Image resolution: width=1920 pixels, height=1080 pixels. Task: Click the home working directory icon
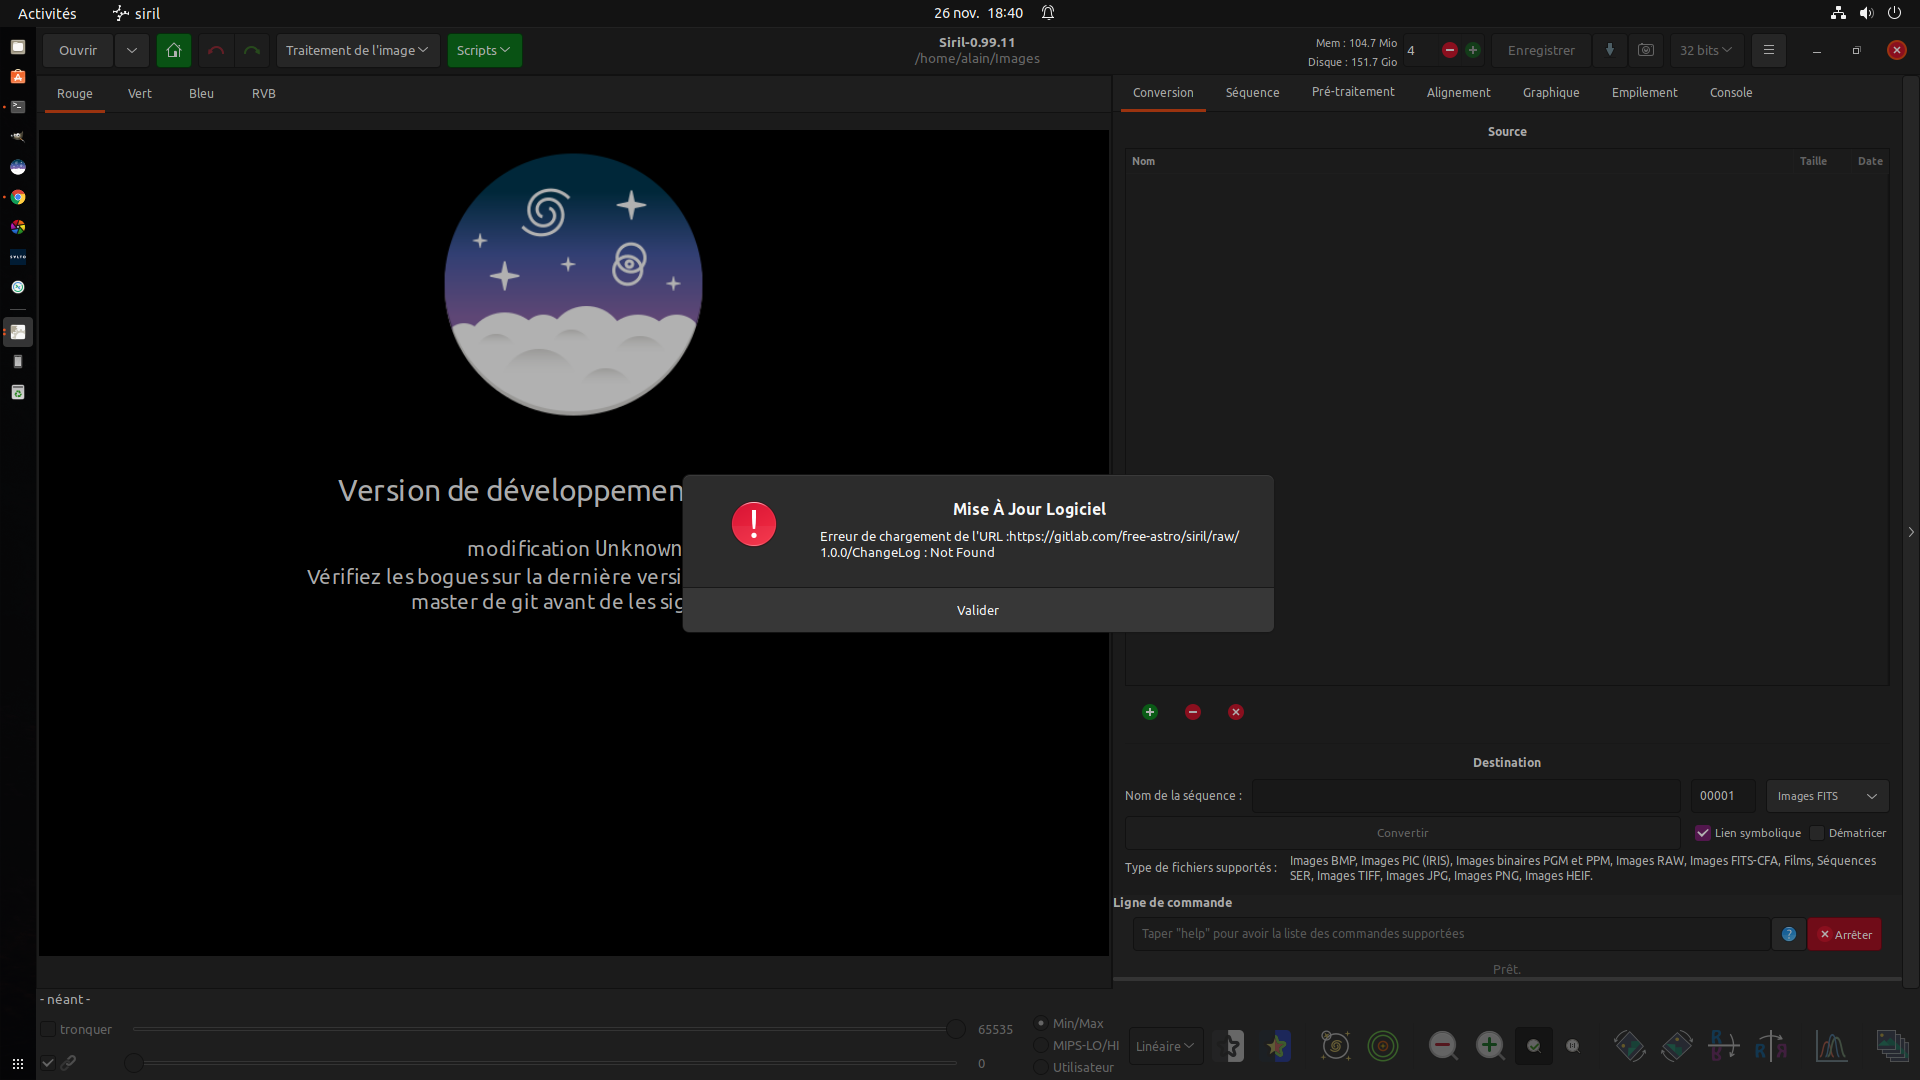click(174, 50)
